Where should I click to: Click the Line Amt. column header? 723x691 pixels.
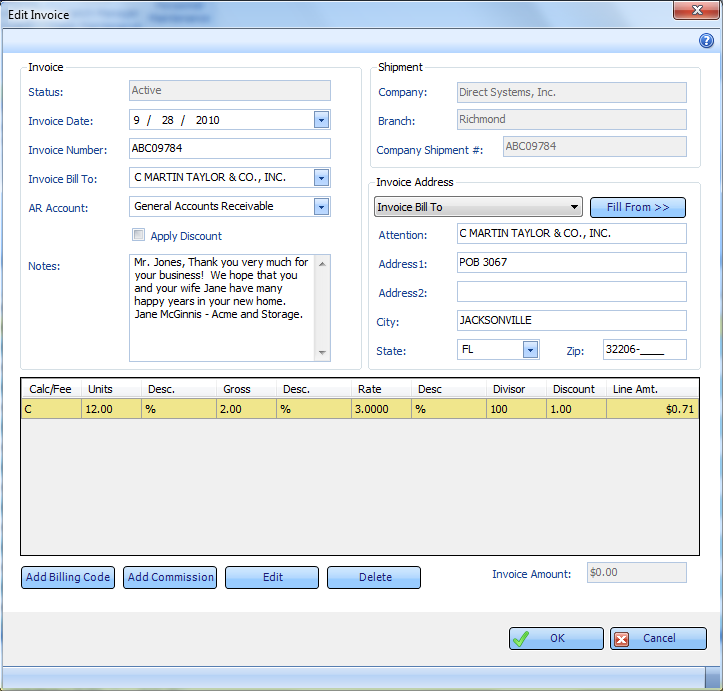651,389
